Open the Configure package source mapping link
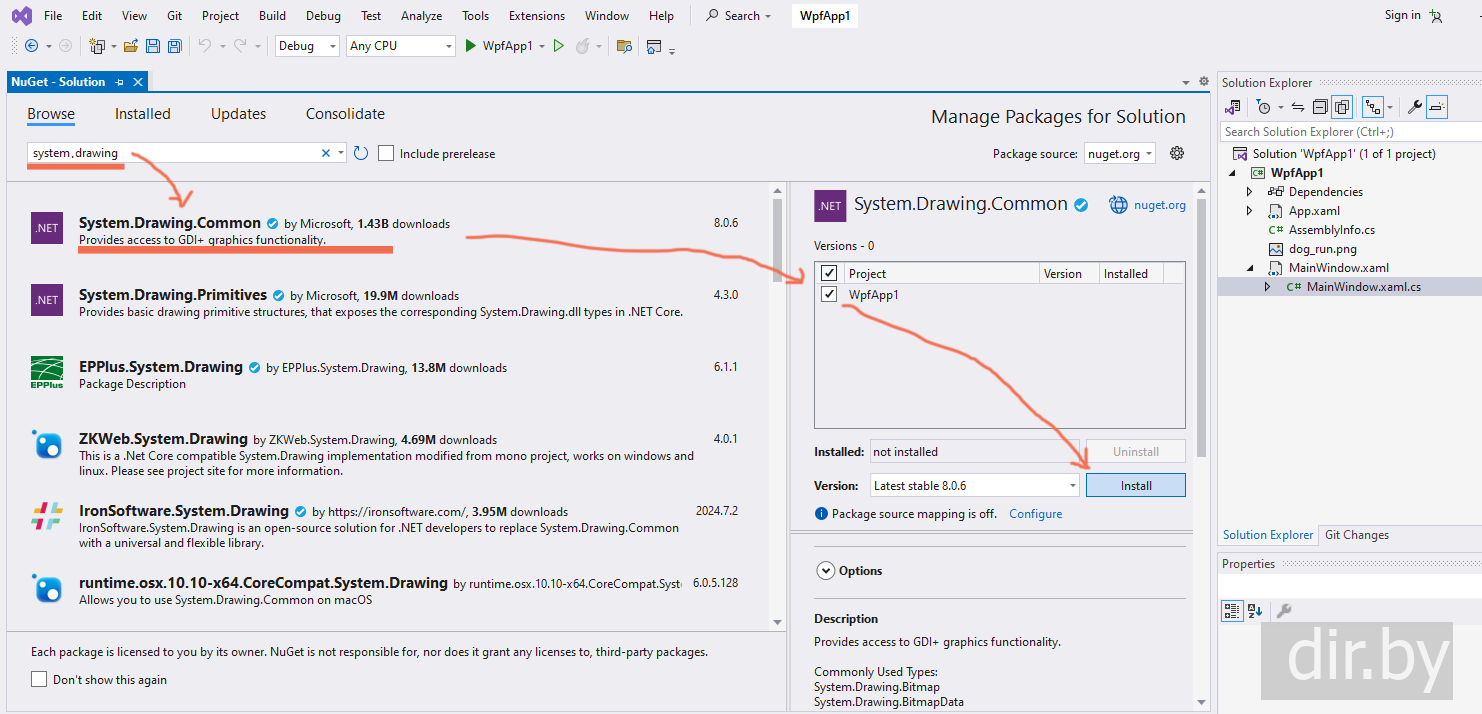 pos(1035,514)
